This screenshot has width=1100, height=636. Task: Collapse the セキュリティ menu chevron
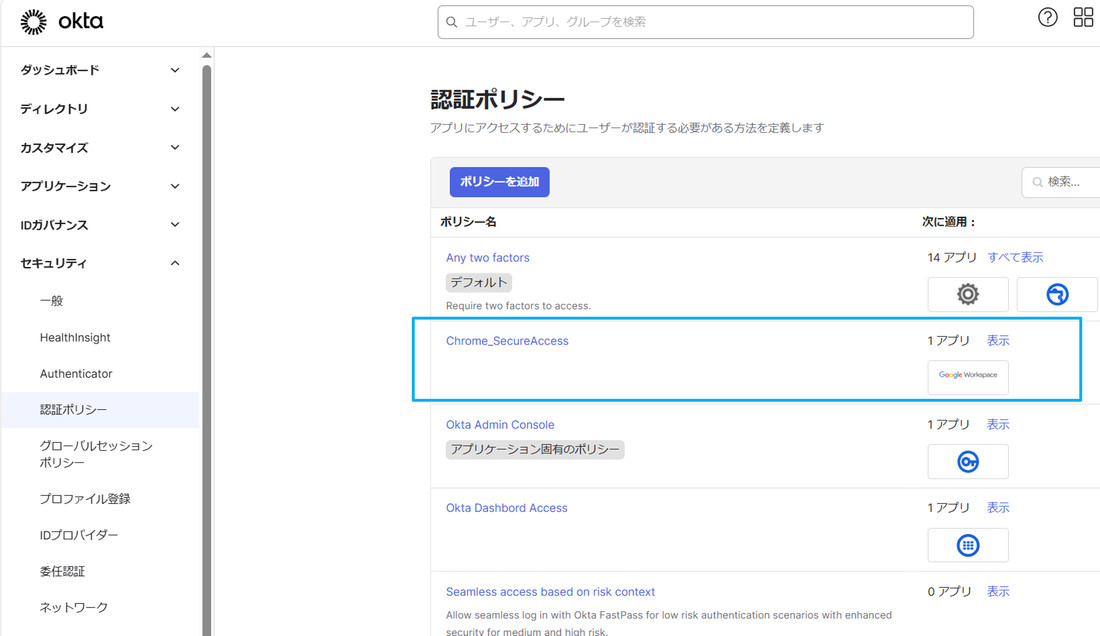175,263
